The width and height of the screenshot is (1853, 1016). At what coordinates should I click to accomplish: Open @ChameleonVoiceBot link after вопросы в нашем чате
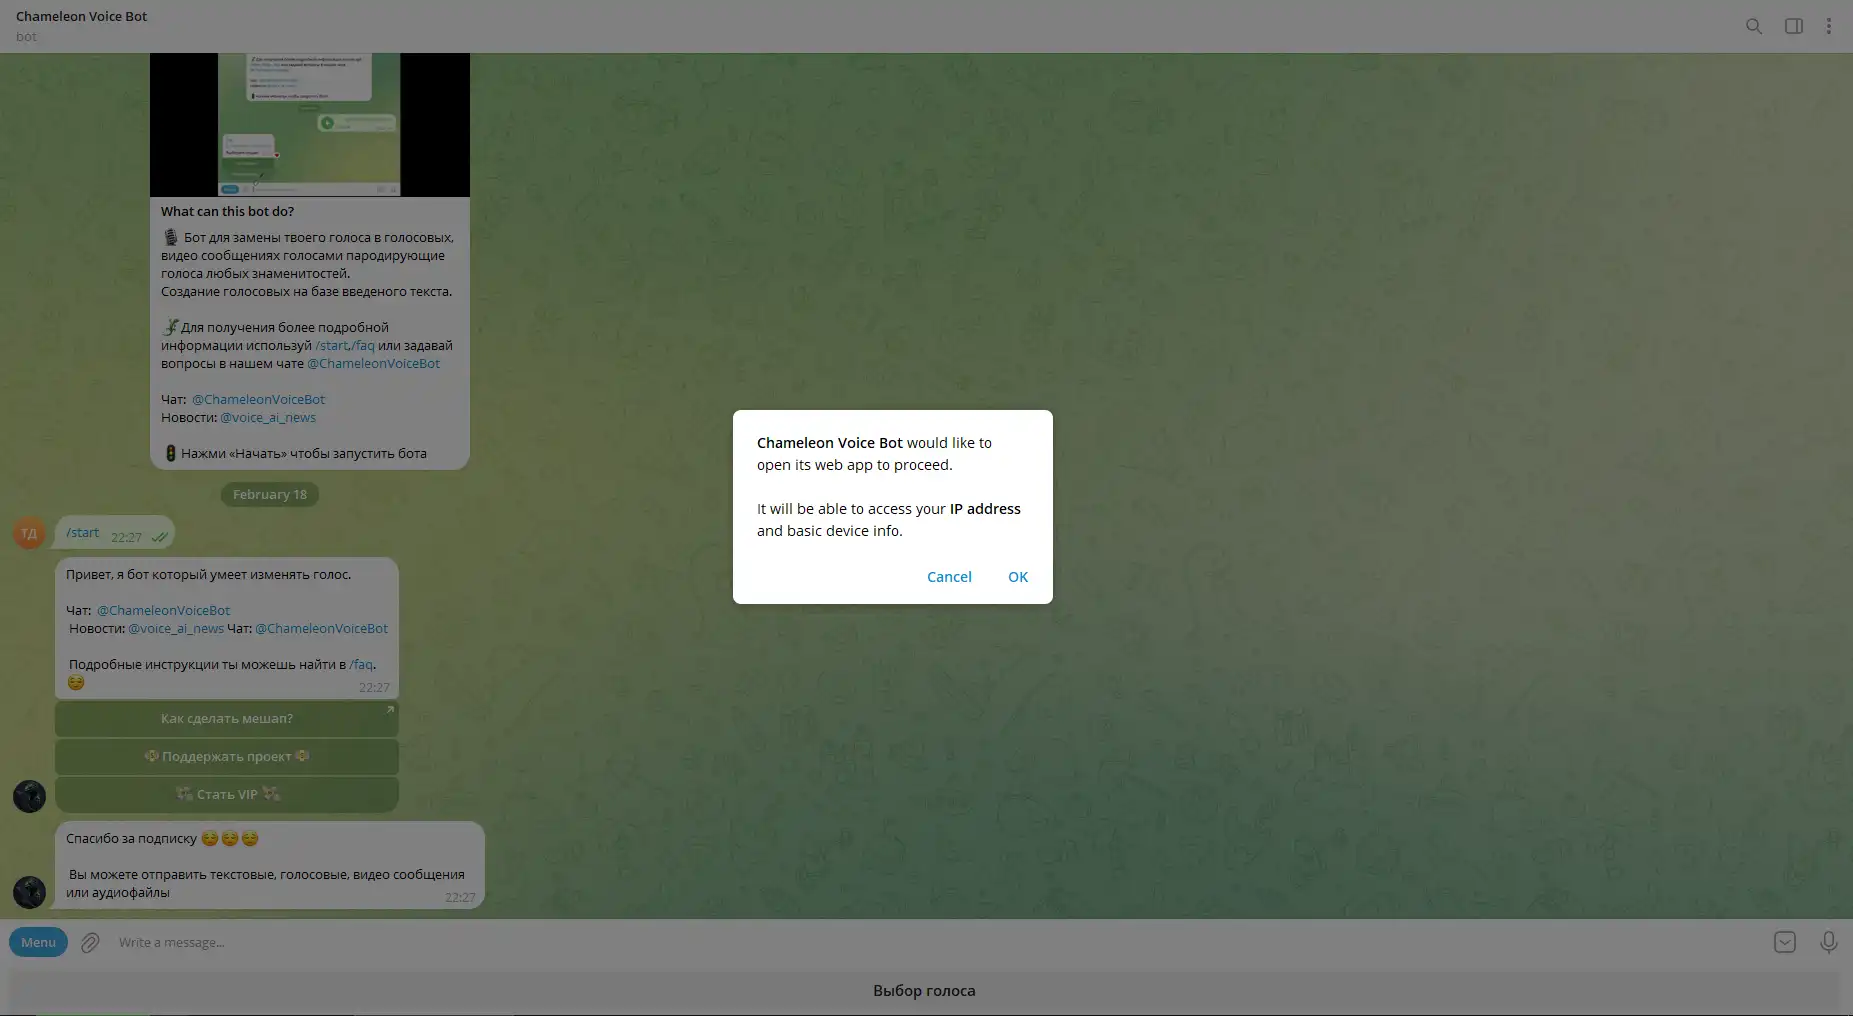click(x=373, y=363)
